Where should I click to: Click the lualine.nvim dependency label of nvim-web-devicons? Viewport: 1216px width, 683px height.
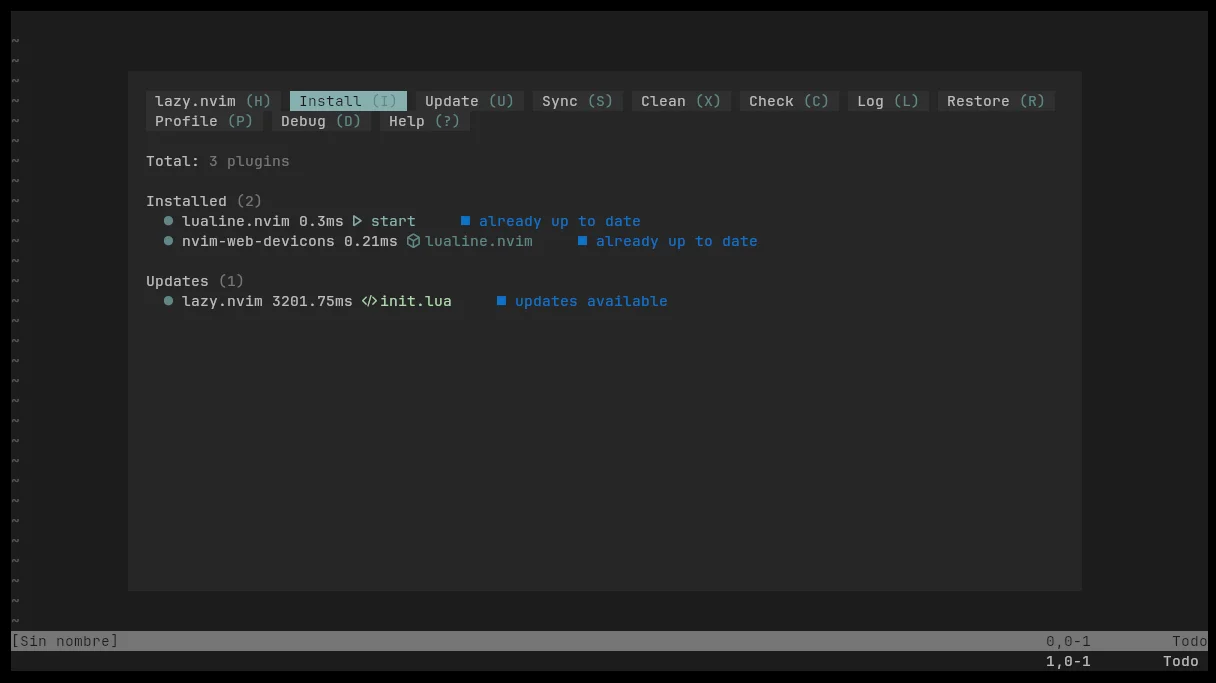(x=479, y=241)
